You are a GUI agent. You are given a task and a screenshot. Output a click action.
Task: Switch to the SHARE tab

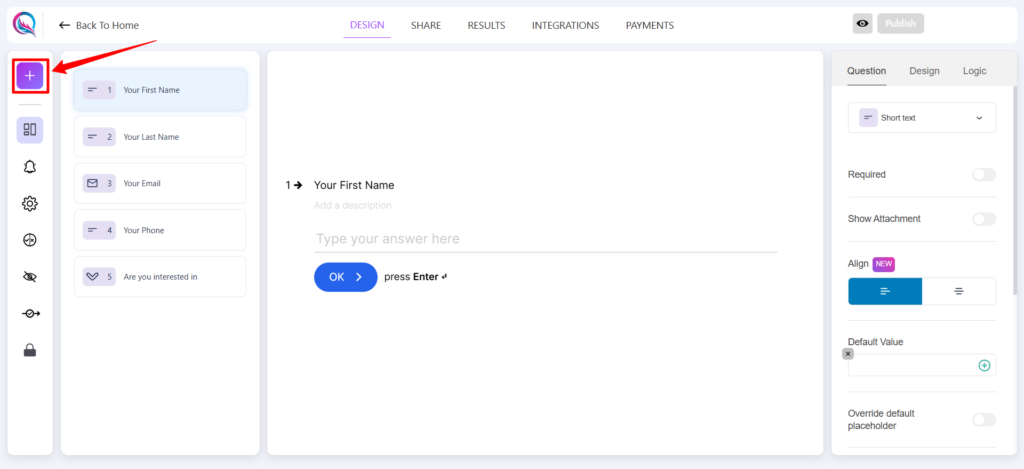426,25
